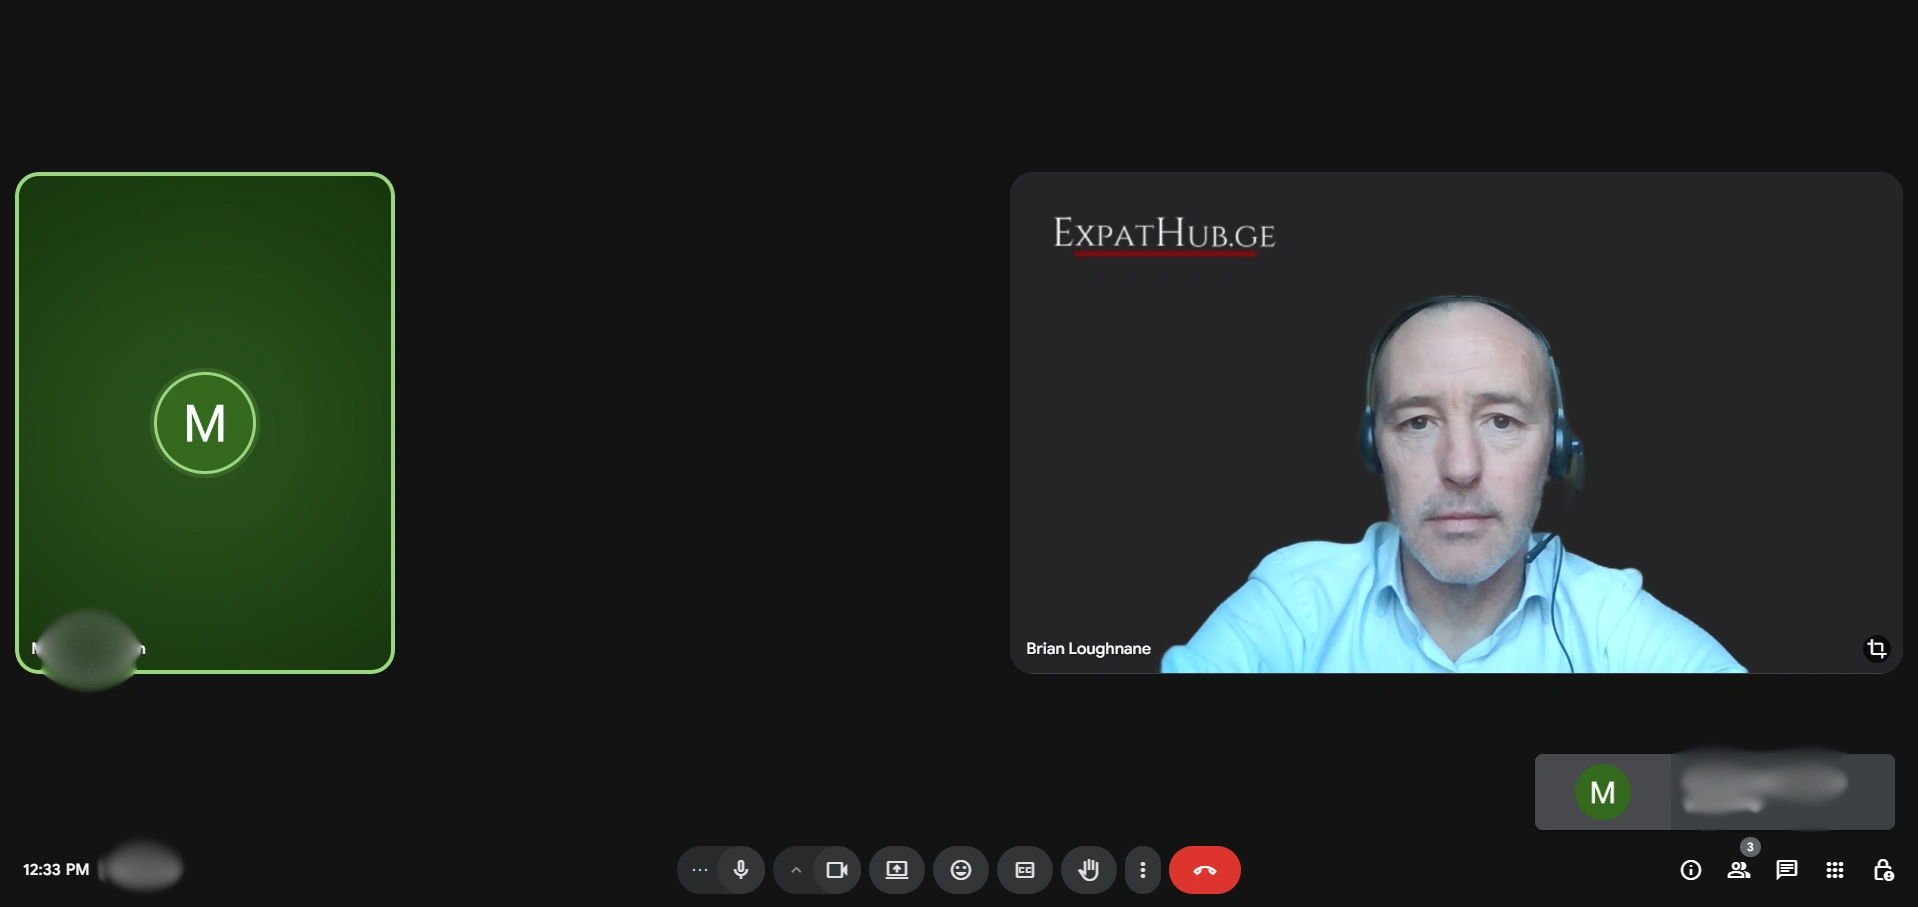This screenshot has height=907, width=1918.
Task: Open the emoji reactions picker
Action: pos(961,870)
